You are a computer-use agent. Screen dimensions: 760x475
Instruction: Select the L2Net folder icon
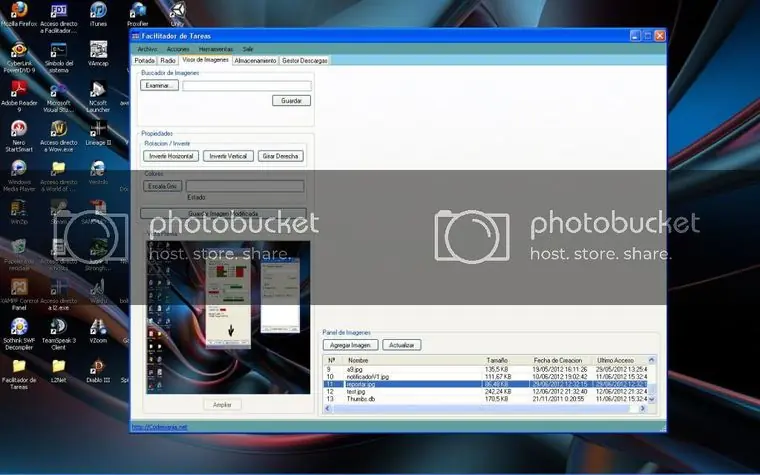59,370
